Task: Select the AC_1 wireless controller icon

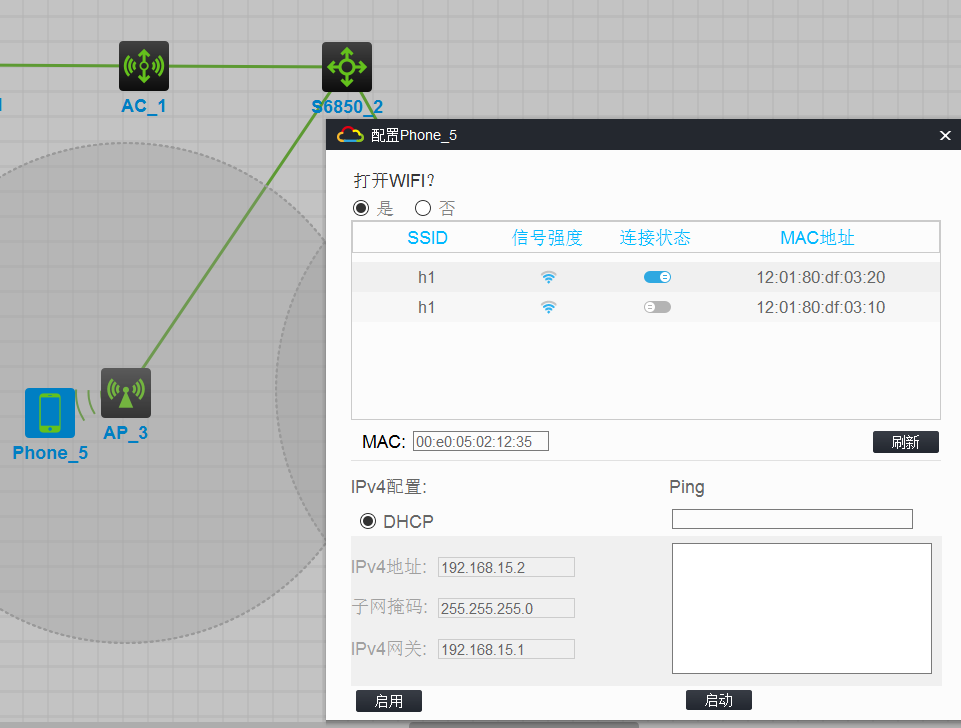Action: [x=144, y=66]
